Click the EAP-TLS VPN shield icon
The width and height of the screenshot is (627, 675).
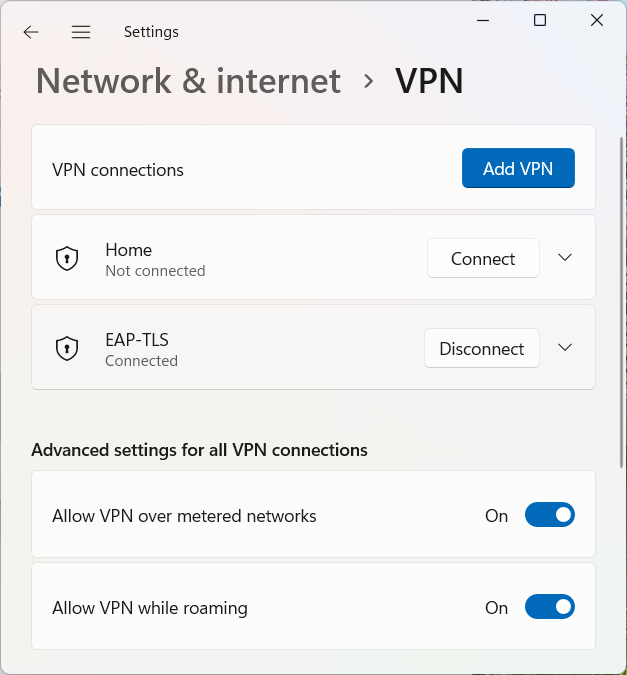point(67,348)
